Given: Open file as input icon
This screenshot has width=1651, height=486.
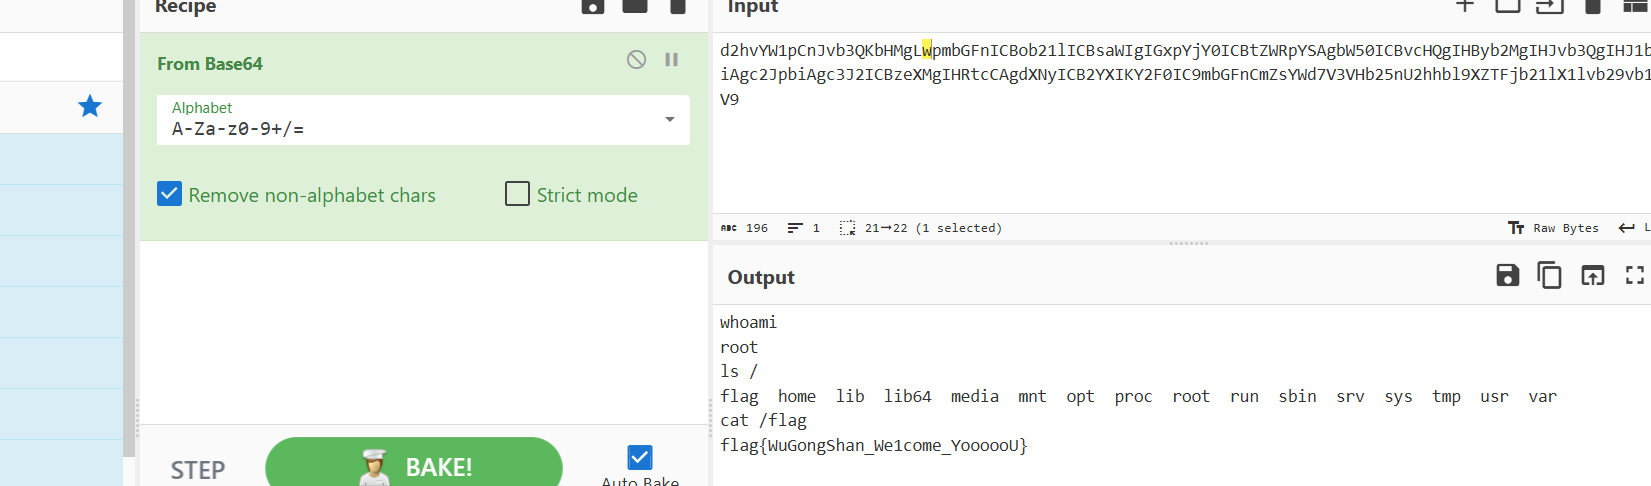Looking at the screenshot, I should pos(1549,6).
